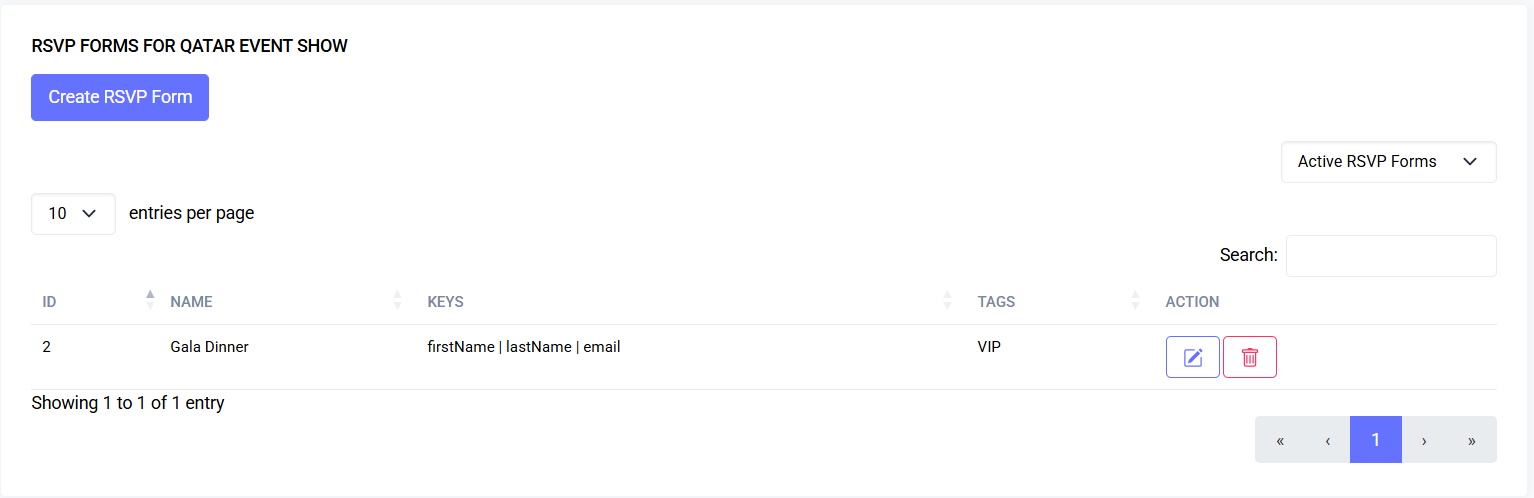Screen dimensions: 1534x498
Task: Sort by the KEYS column arrows
Action: (947, 299)
